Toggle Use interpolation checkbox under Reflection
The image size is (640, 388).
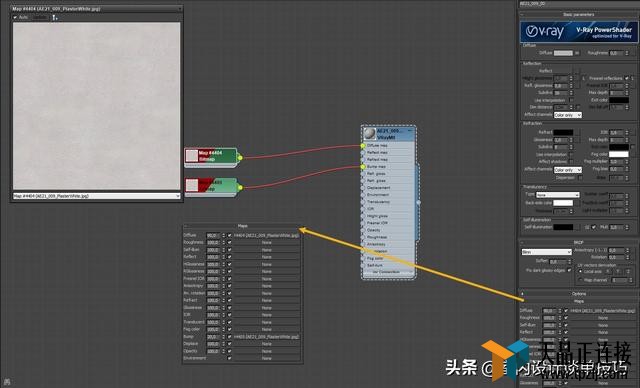click(571, 100)
